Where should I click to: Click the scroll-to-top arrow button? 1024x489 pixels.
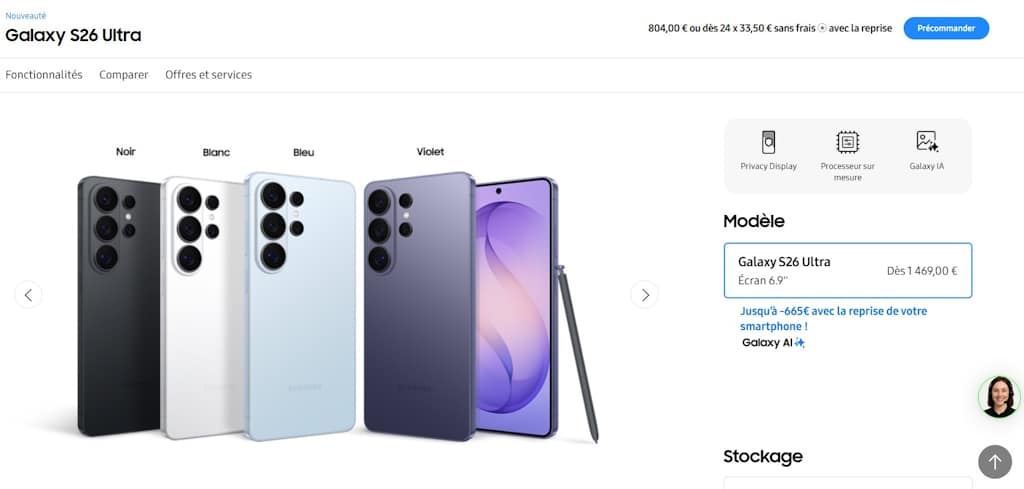coord(994,461)
